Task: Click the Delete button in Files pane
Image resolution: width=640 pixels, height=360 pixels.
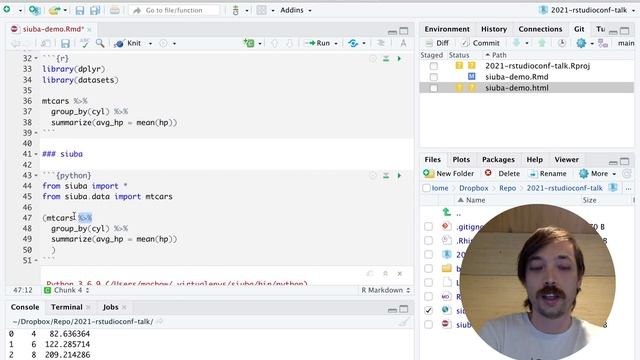Action: (502, 173)
